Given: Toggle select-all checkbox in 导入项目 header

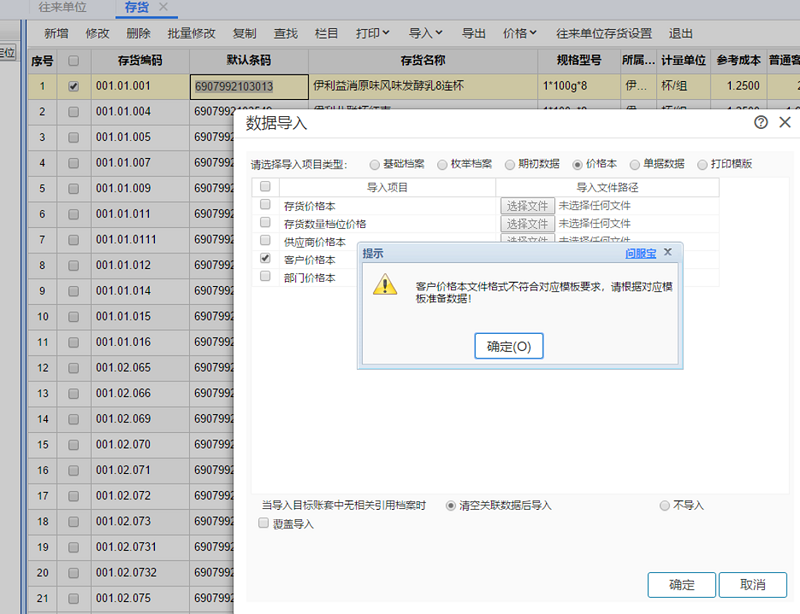Looking at the screenshot, I should coord(265,186).
